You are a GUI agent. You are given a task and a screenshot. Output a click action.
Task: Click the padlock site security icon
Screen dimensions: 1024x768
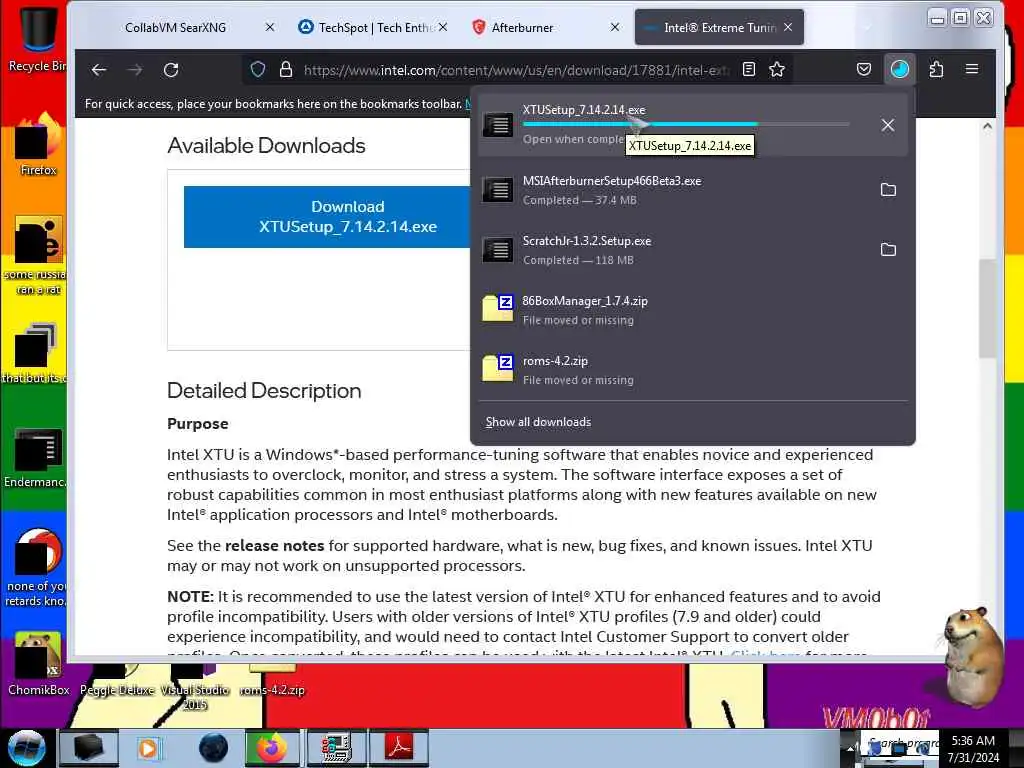click(285, 69)
